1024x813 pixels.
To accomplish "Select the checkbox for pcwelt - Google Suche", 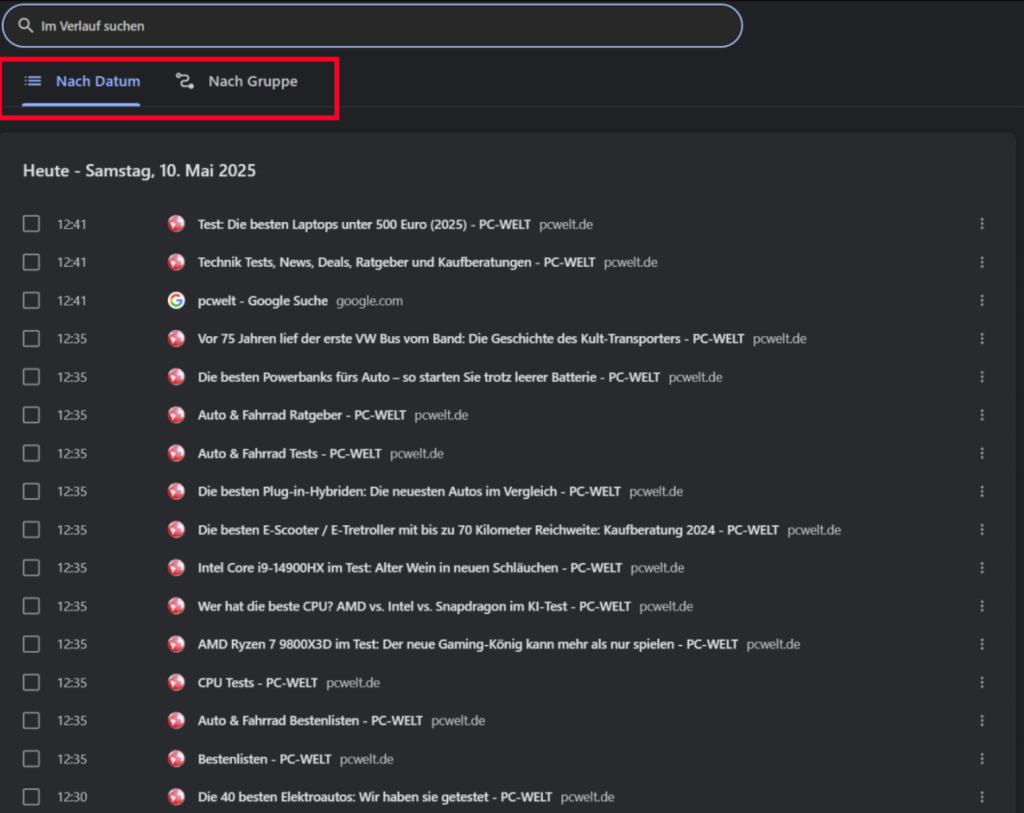I will point(32,301).
